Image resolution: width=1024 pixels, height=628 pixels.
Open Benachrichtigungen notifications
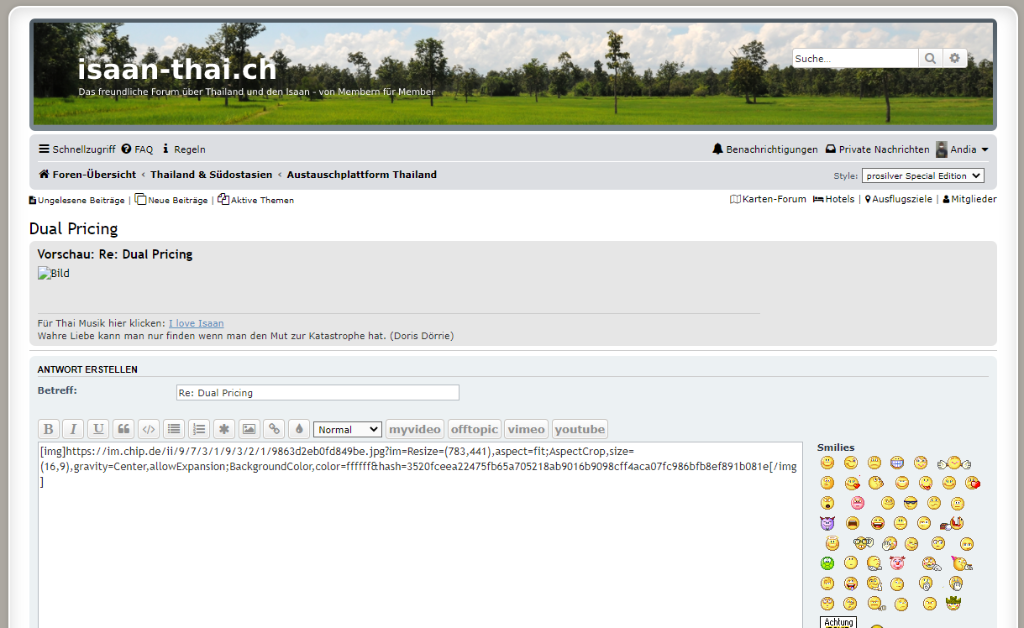click(x=765, y=149)
